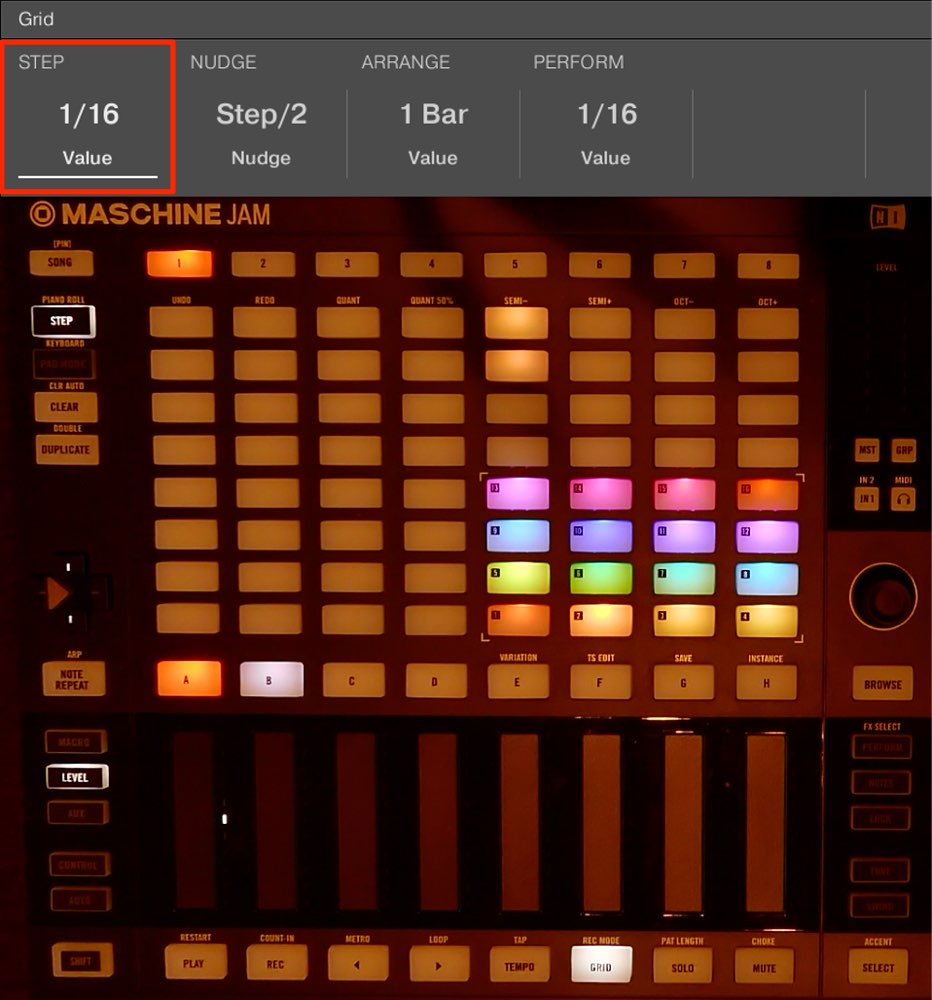Hold the SHIFT button
This screenshot has height=1000, width=932.
point(82,960)
